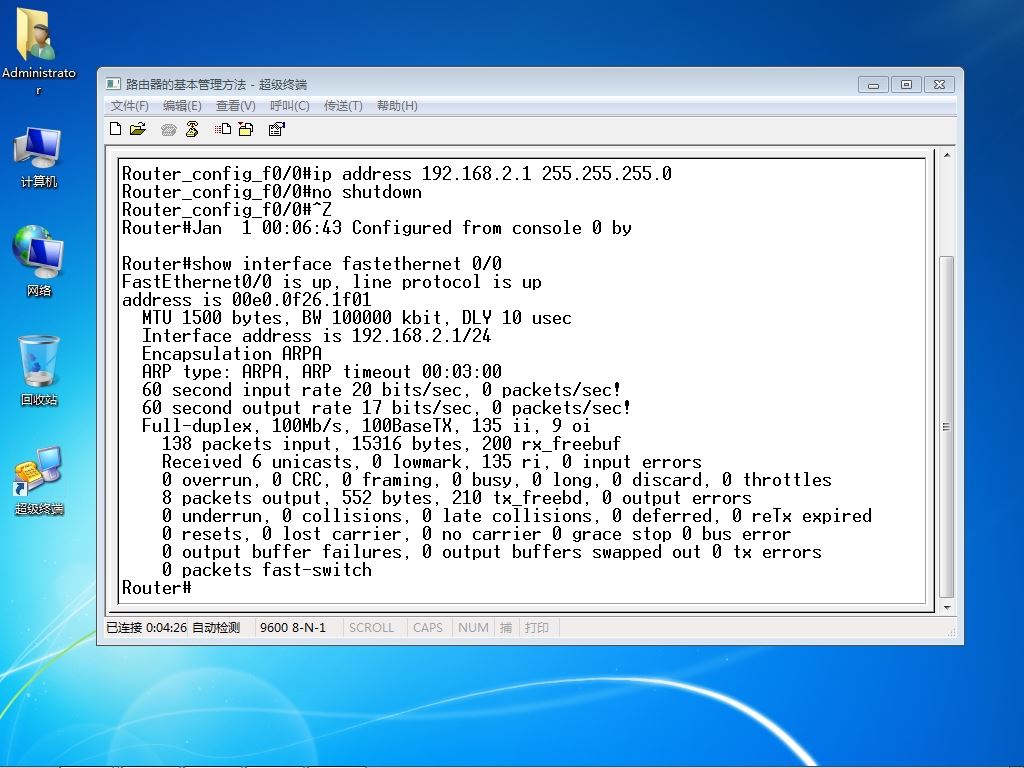Click the Call/connect phone icon
This screenshot has width=1024, height=768.
point(168,129)
